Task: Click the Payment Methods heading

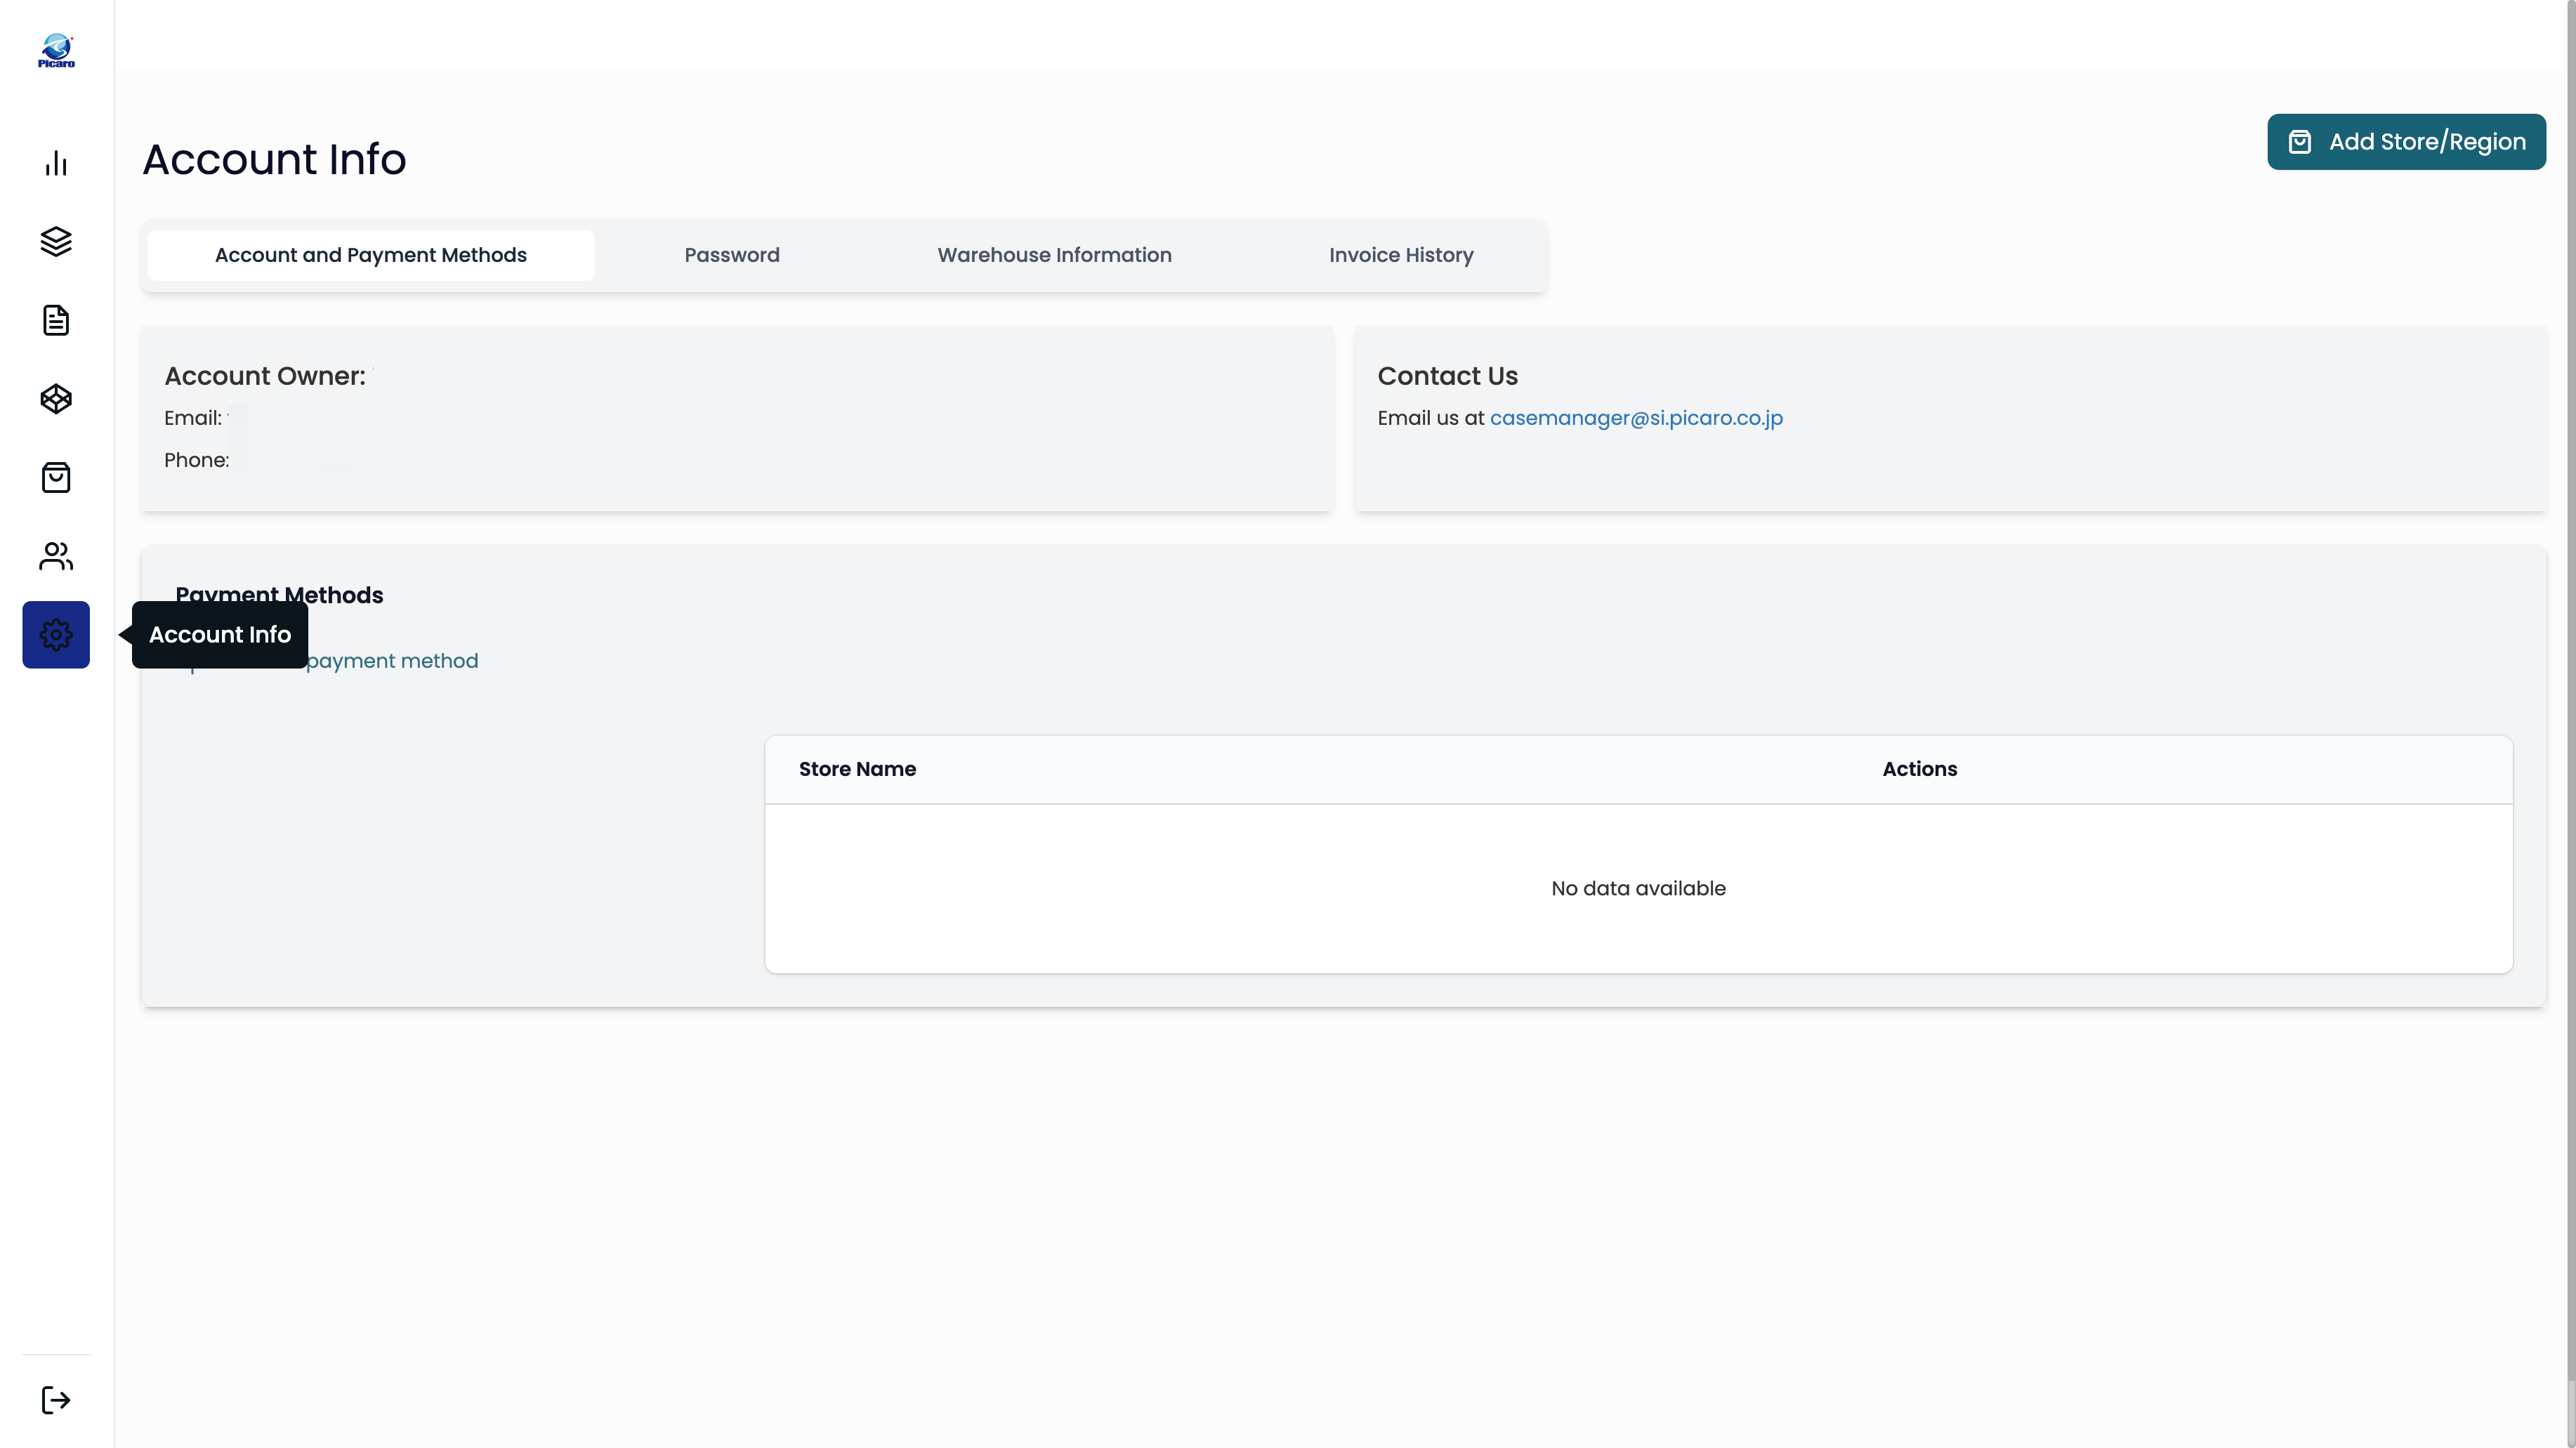Action: 279,595
